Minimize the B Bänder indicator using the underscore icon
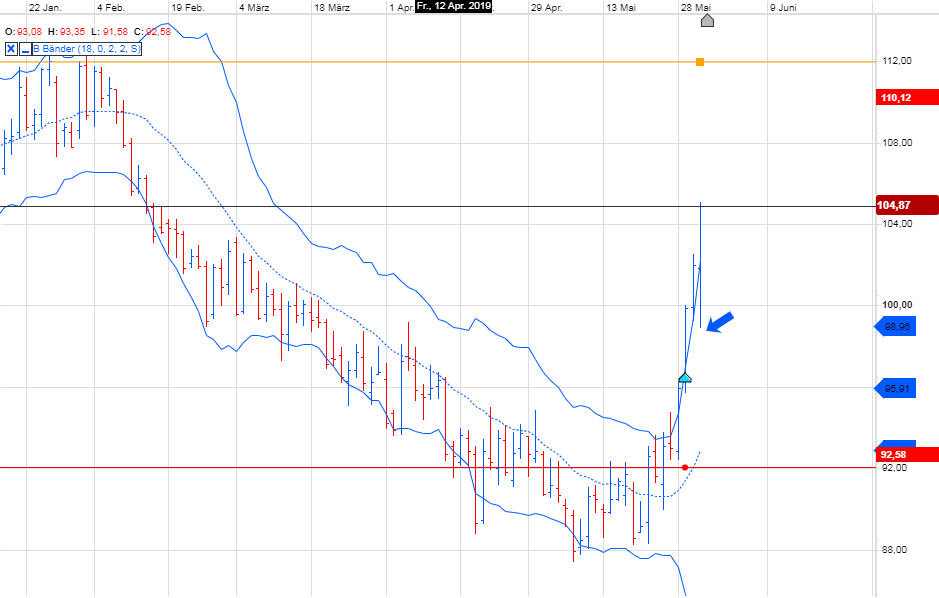The height and width of the screenshot is (598, 939). click(25, 48)
